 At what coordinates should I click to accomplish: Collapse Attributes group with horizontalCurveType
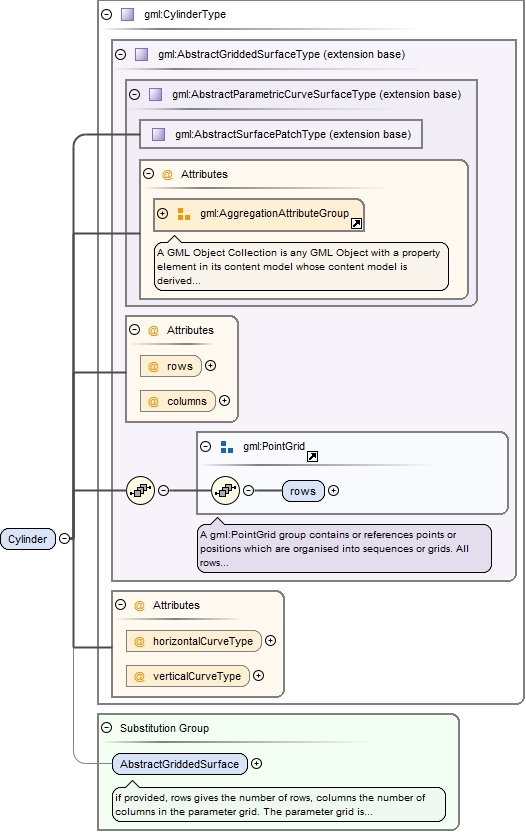click(x=120, y=605)
